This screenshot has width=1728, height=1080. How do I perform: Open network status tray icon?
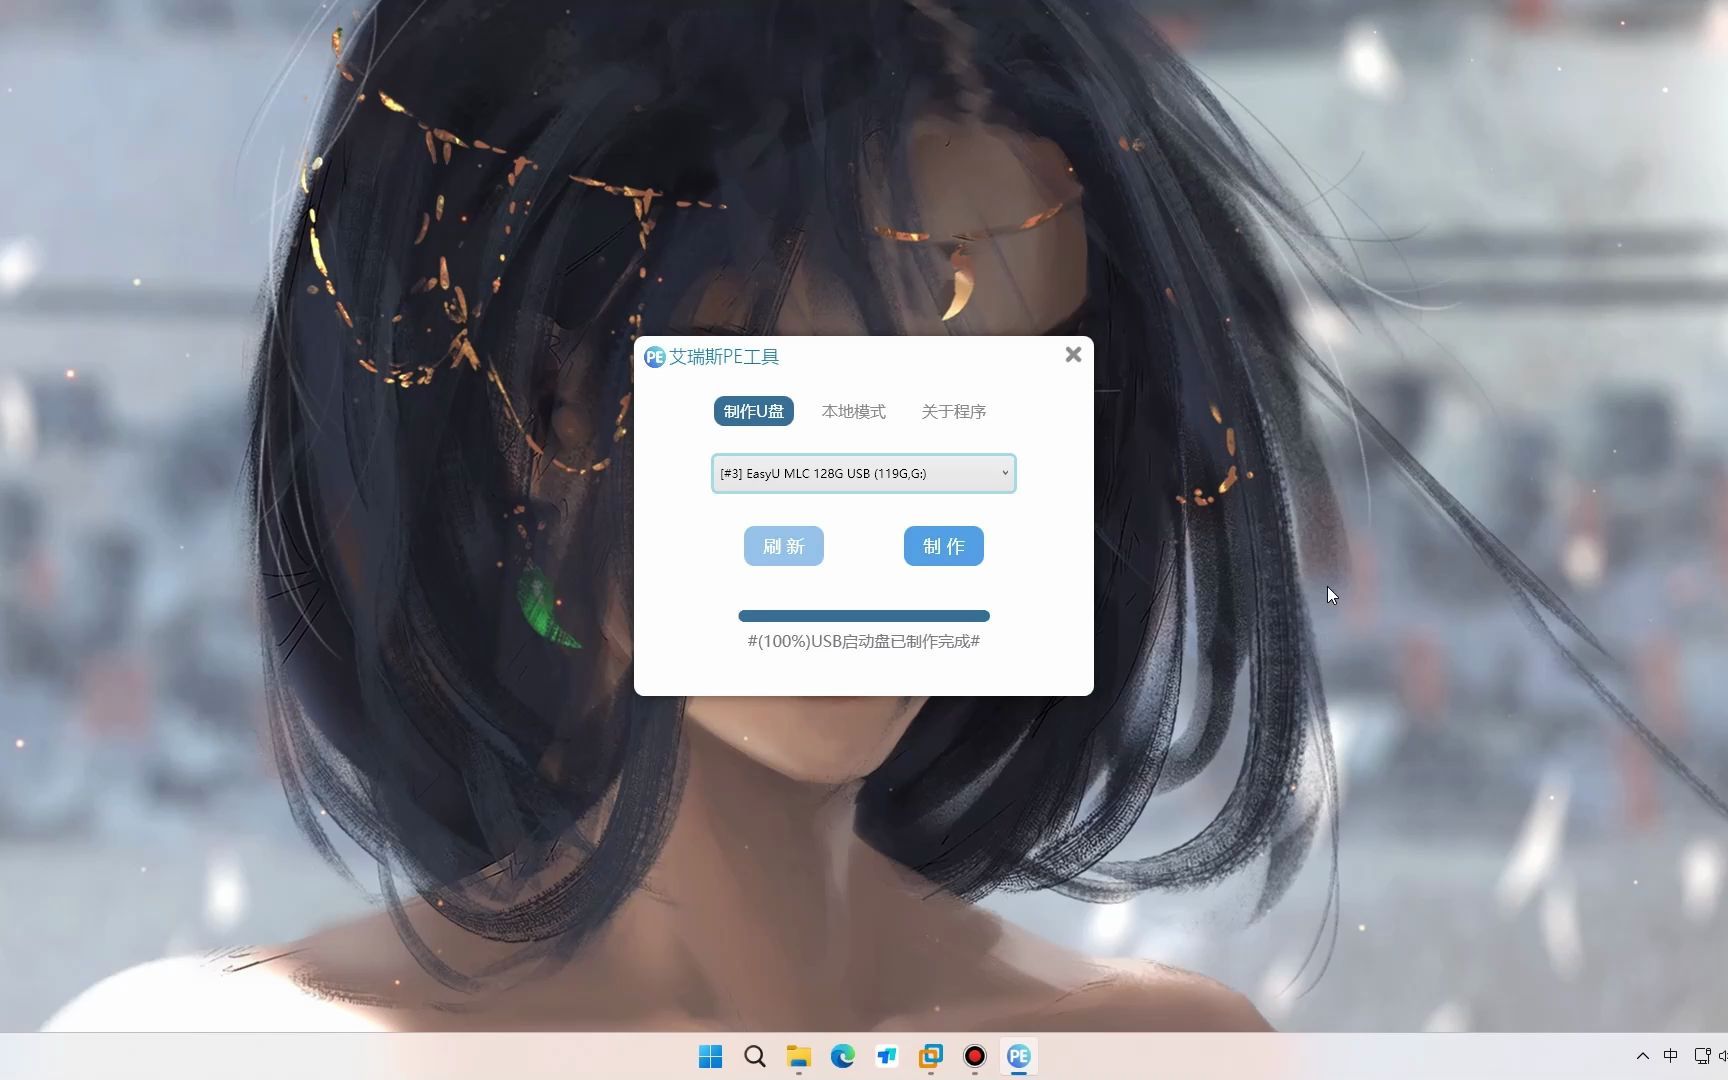1702,1056
